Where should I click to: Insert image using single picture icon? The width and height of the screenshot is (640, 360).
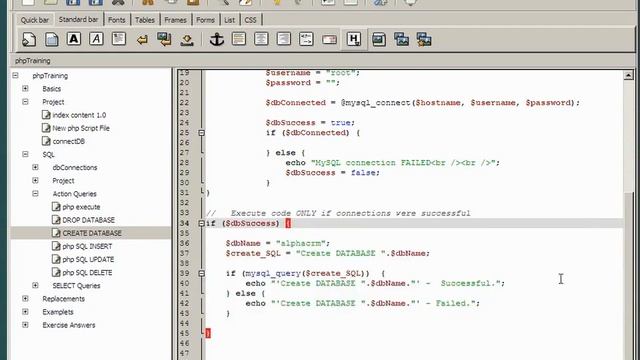click(x=379, y=40)
